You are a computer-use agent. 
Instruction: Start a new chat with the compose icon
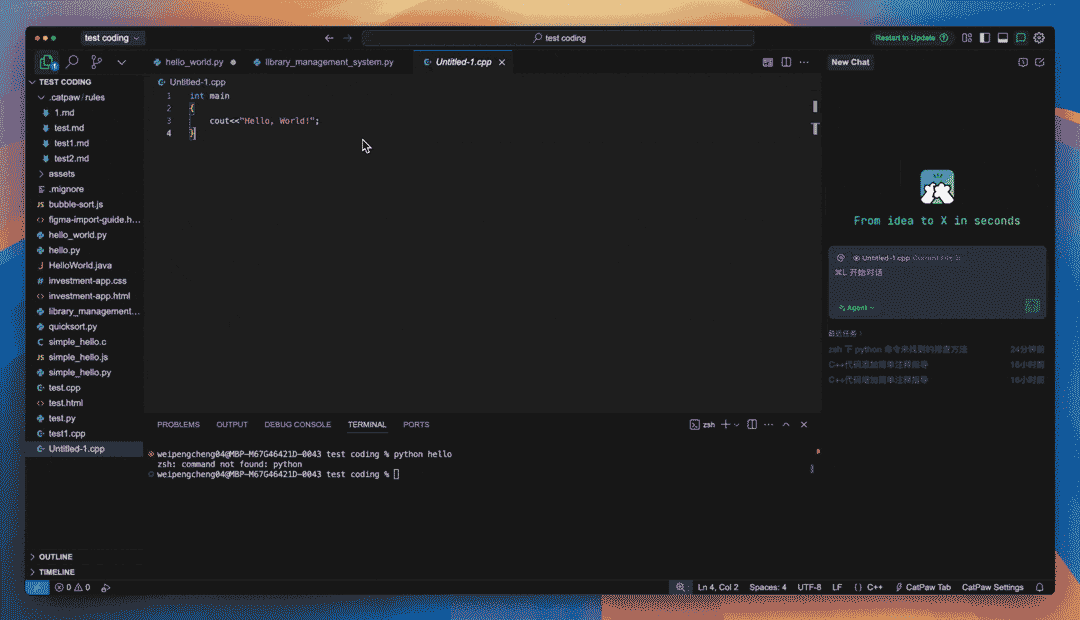pyautogui.click(x=1040, y=62)
